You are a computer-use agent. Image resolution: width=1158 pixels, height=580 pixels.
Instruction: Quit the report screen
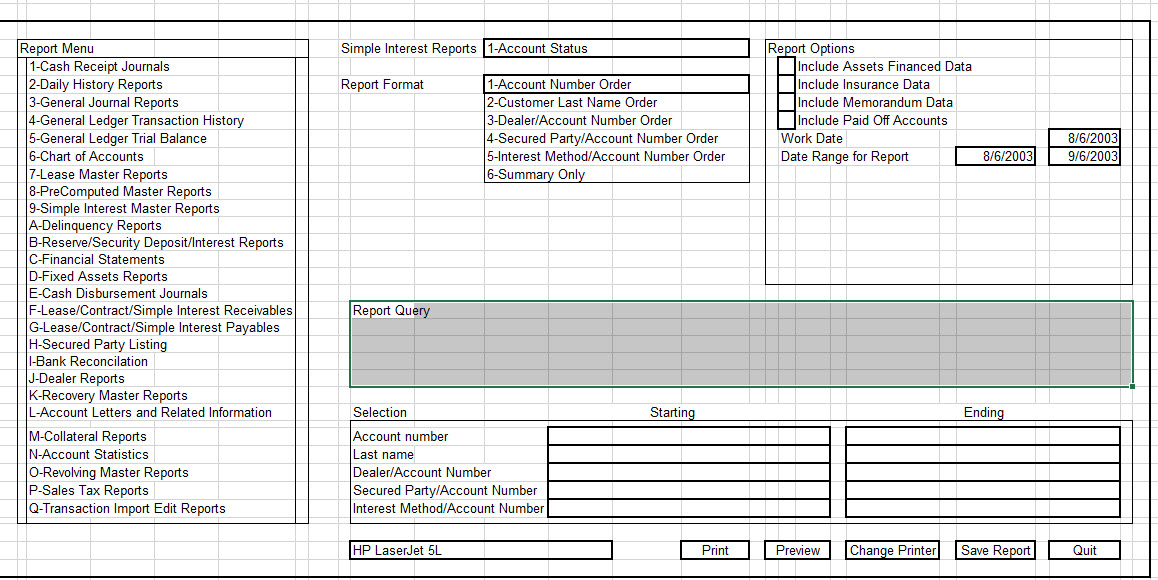1083,549
